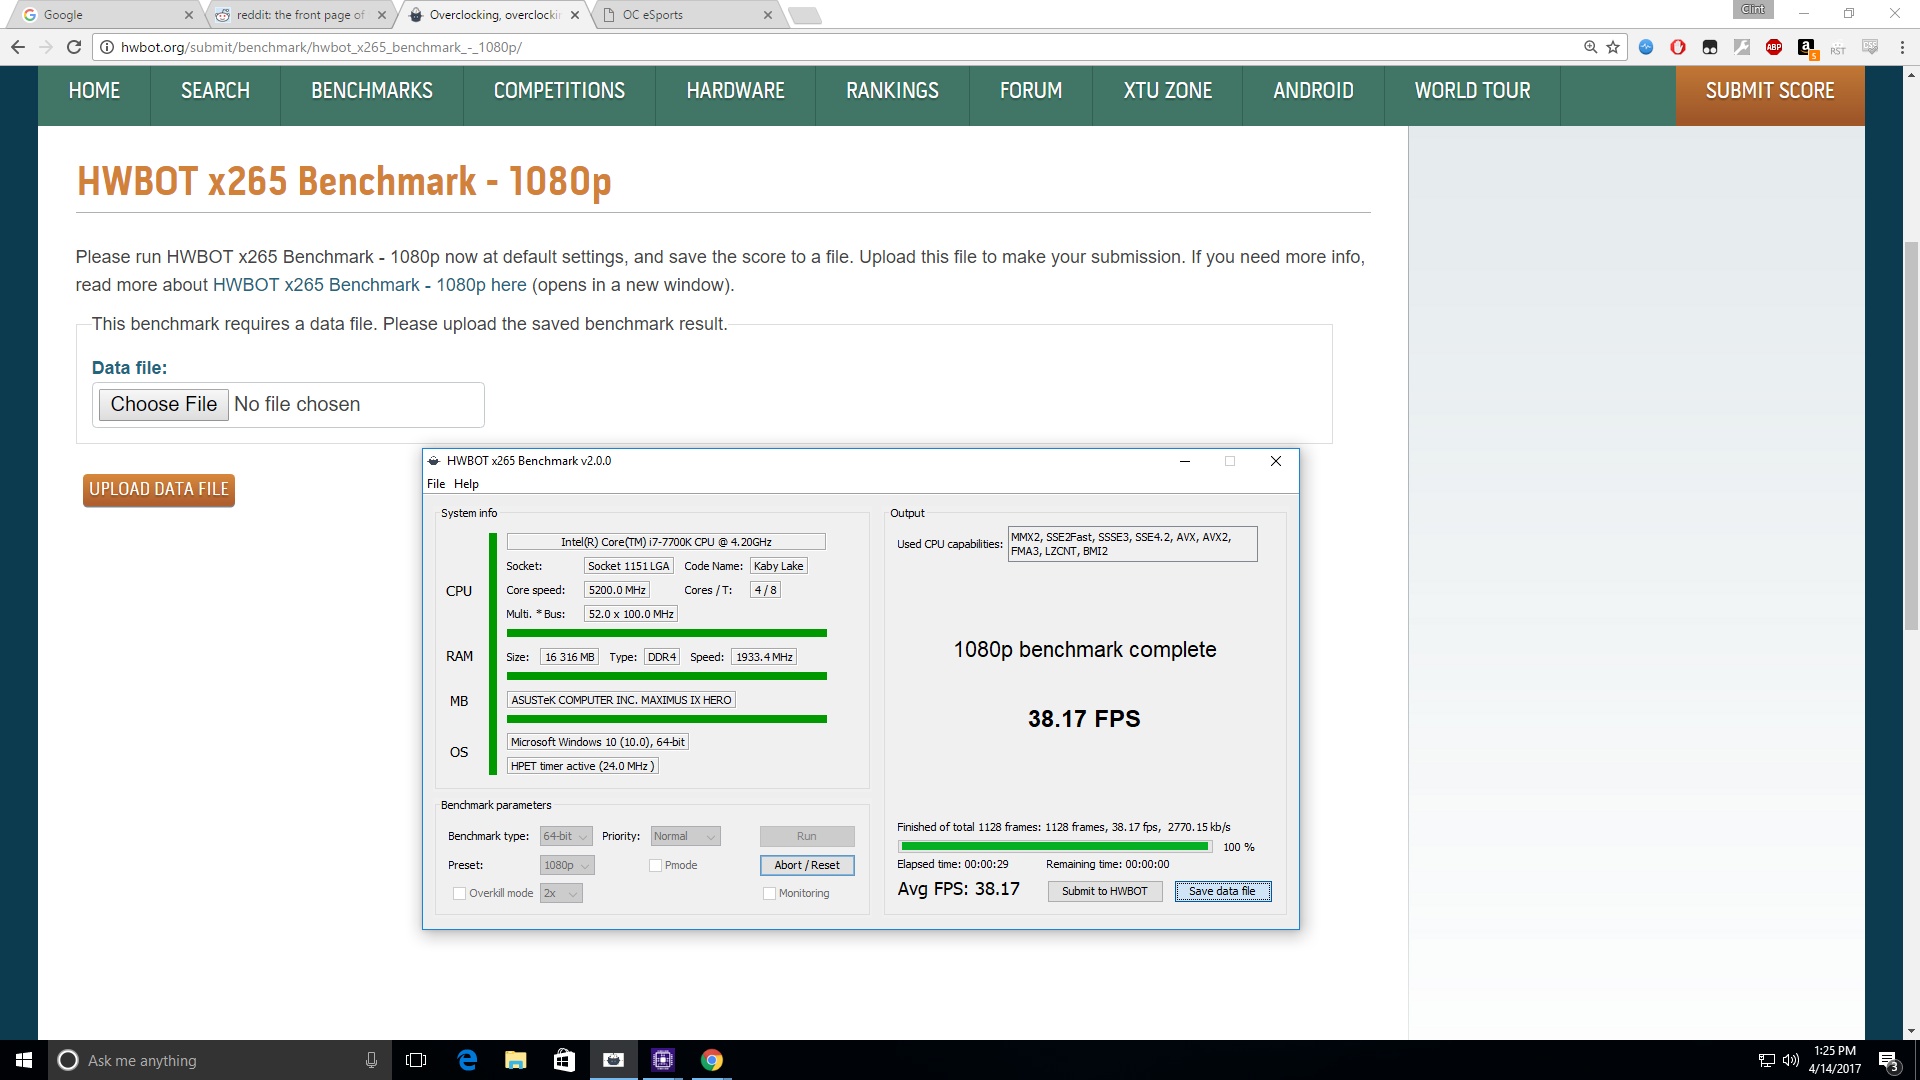The width and height of the screenshot is (1920, 1080).
Task: Click the zoom magnifier icon in address bar
Action: point(1590,47)
